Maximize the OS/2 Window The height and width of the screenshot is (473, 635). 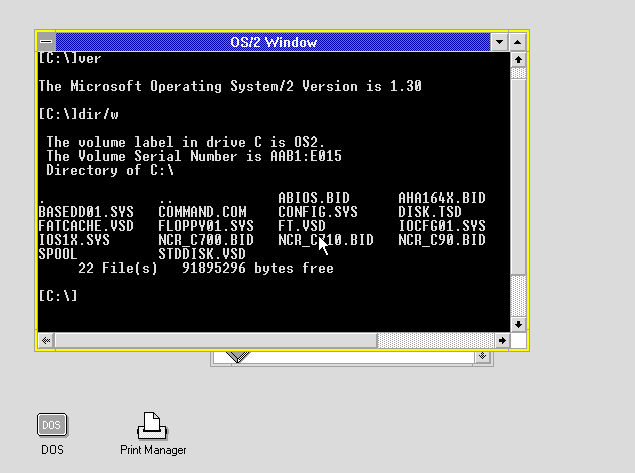pyautogui.click(x=517, y=42)
